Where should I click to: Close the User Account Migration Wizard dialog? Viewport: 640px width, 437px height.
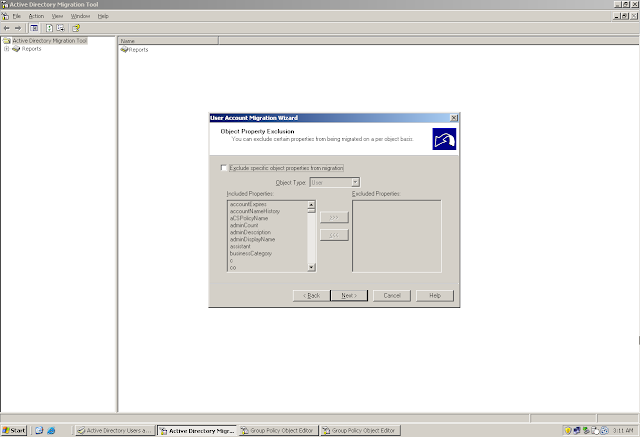[x=453, y=118]
